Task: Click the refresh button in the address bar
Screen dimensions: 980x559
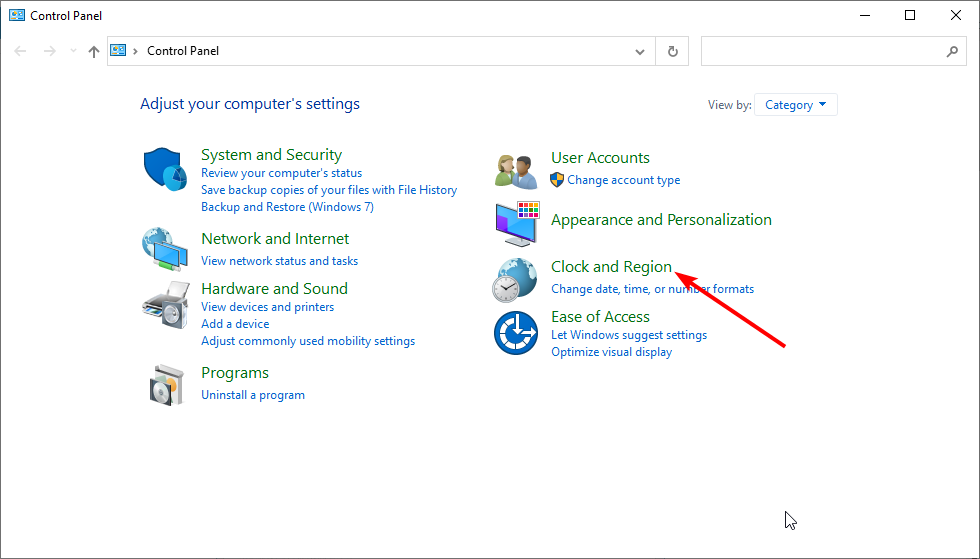Action: pyautogui.click(x=672, y=51)
